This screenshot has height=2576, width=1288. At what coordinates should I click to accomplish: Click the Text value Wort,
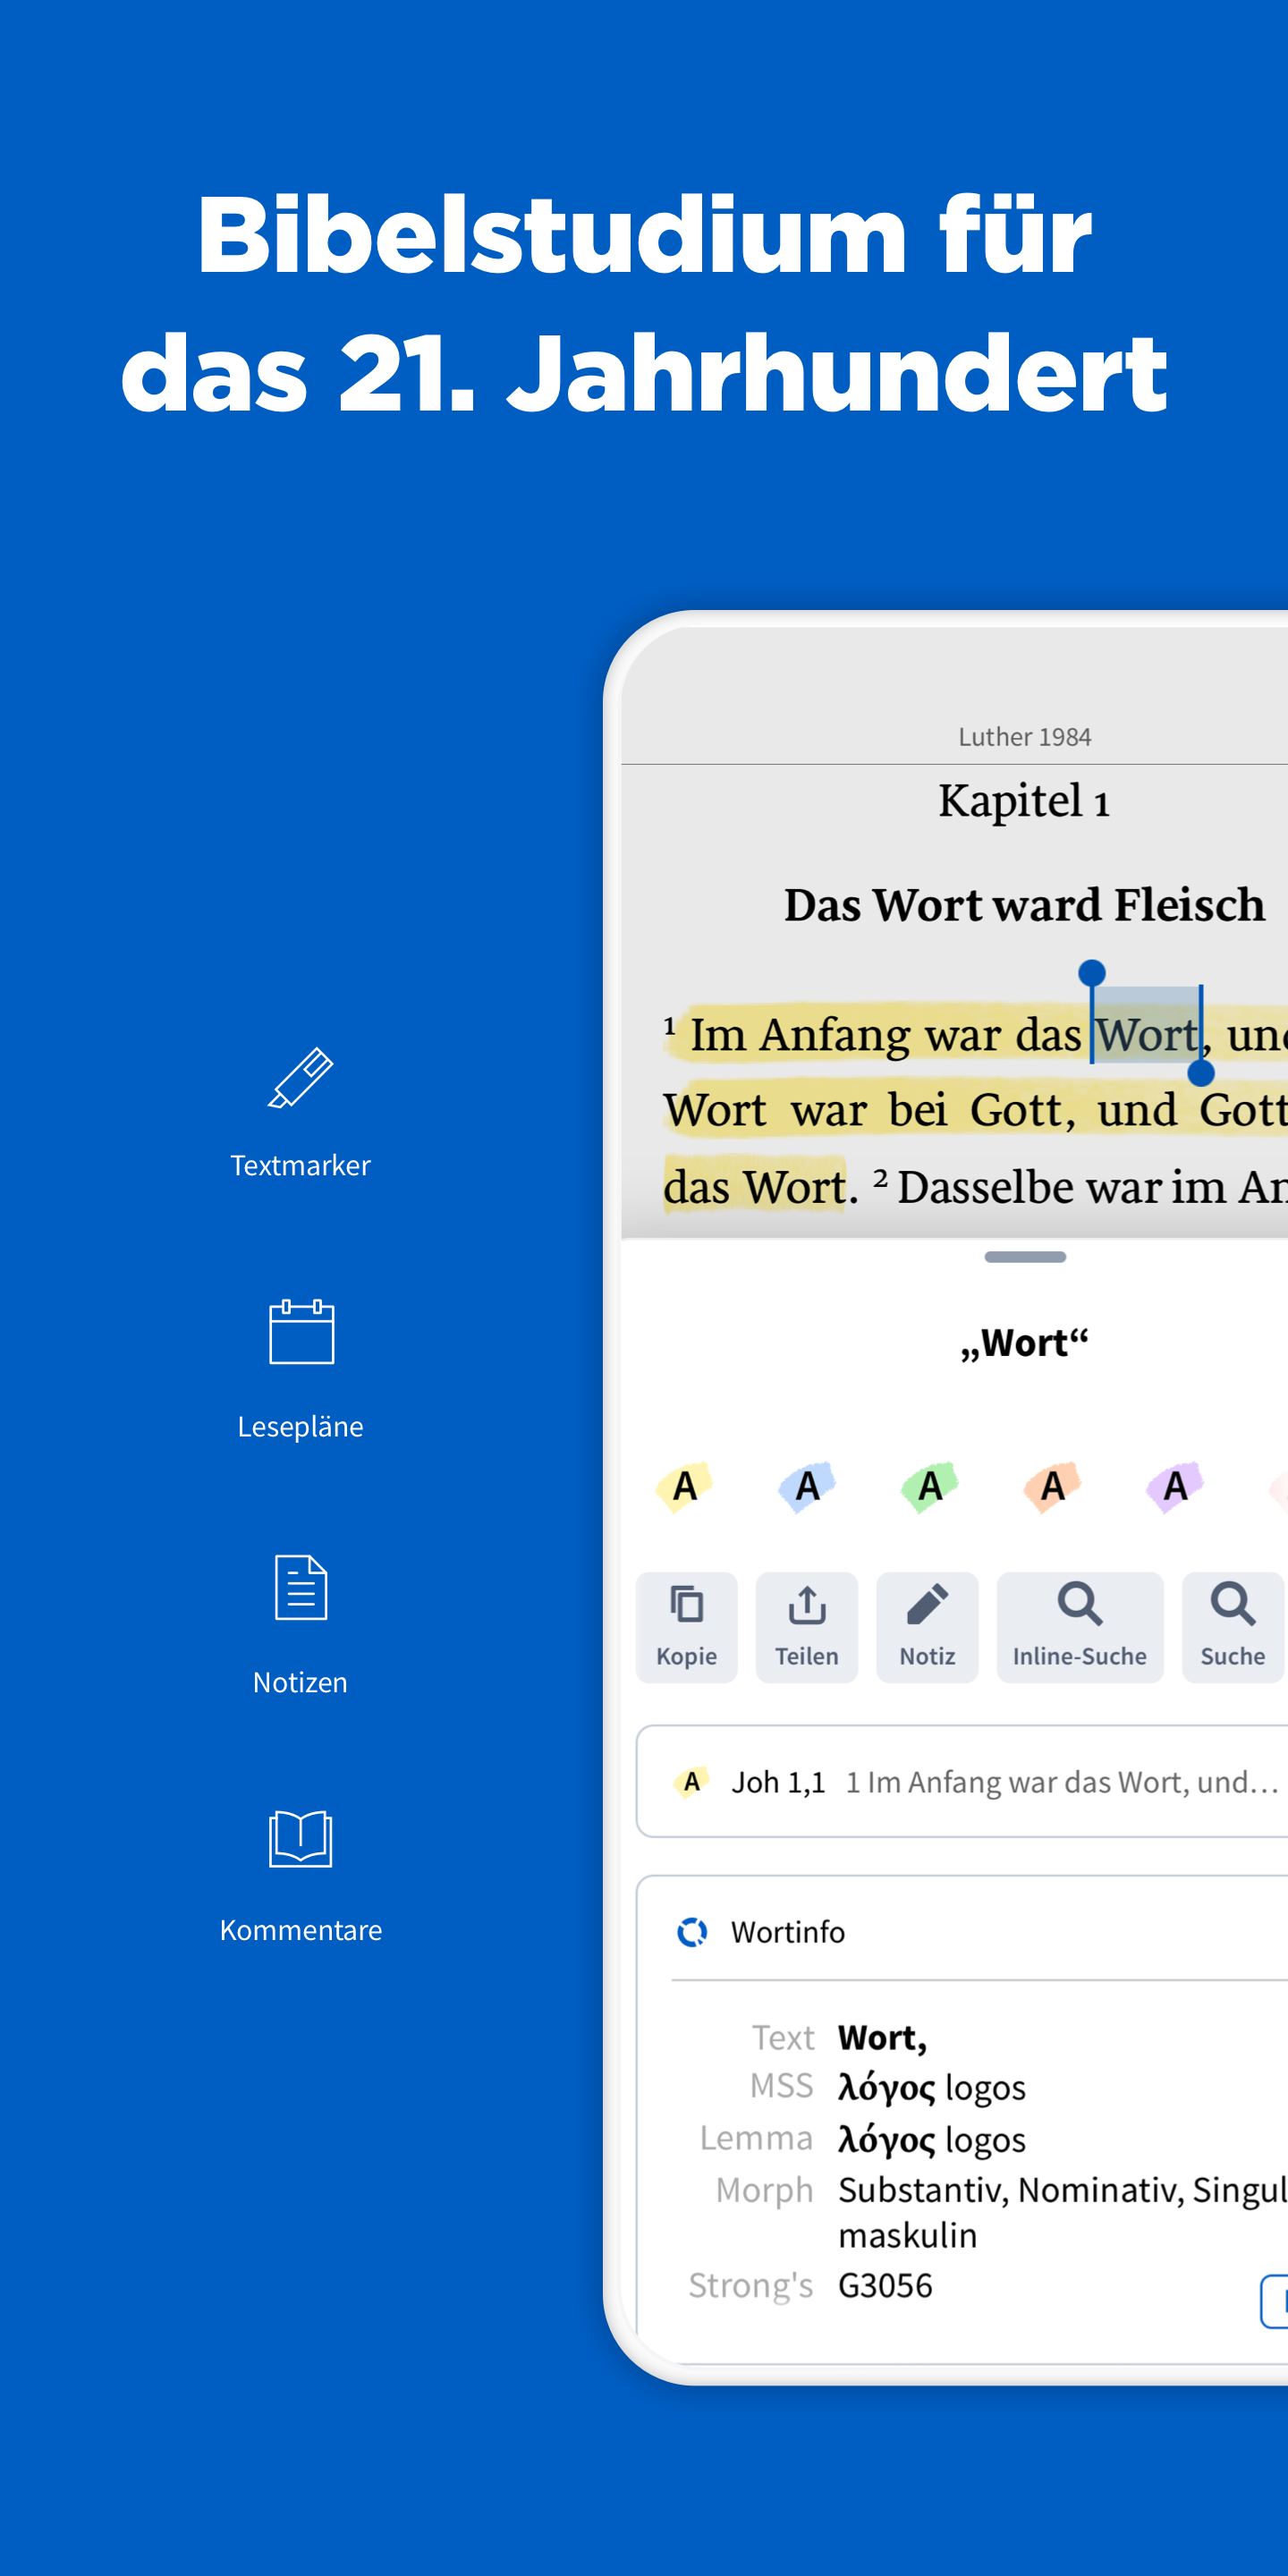882,2038
